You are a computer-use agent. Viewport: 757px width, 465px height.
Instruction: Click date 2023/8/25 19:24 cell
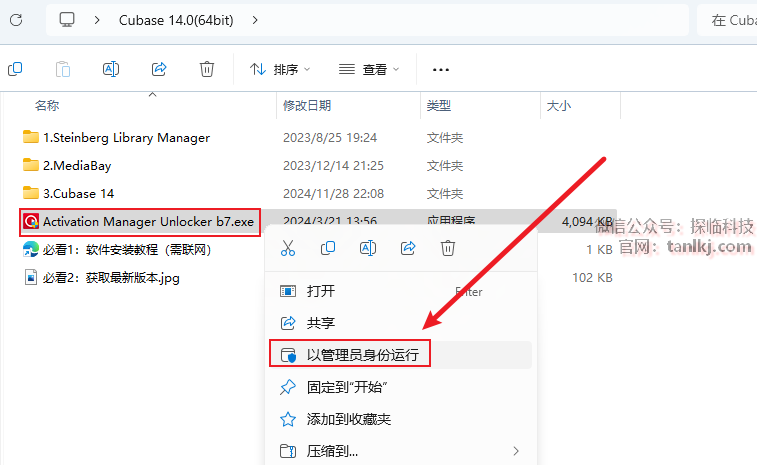(x=330, y=138)
